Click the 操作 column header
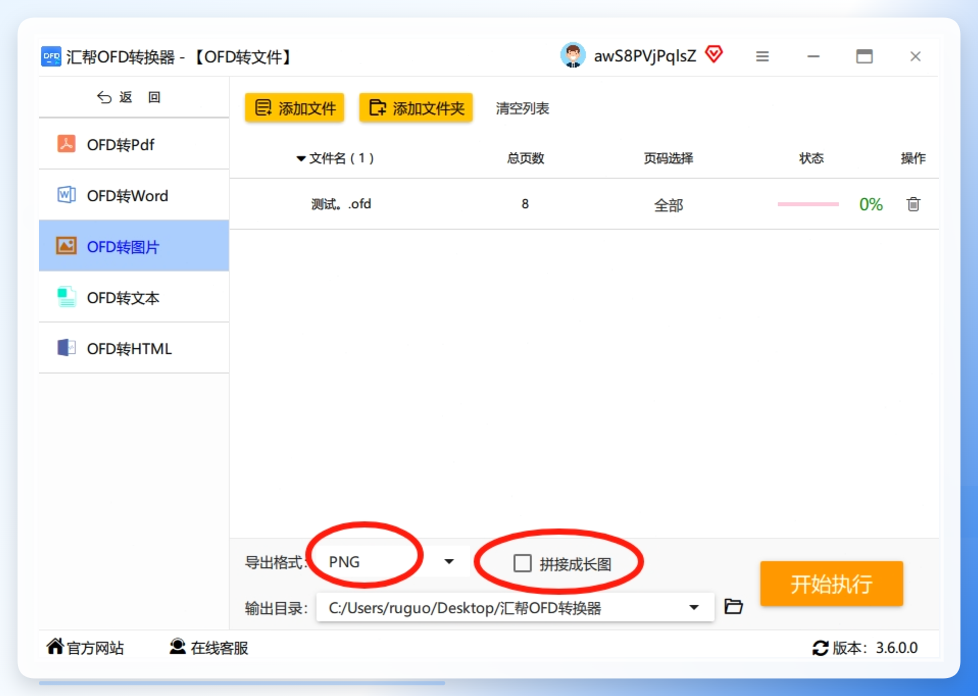 click(913, 158)
